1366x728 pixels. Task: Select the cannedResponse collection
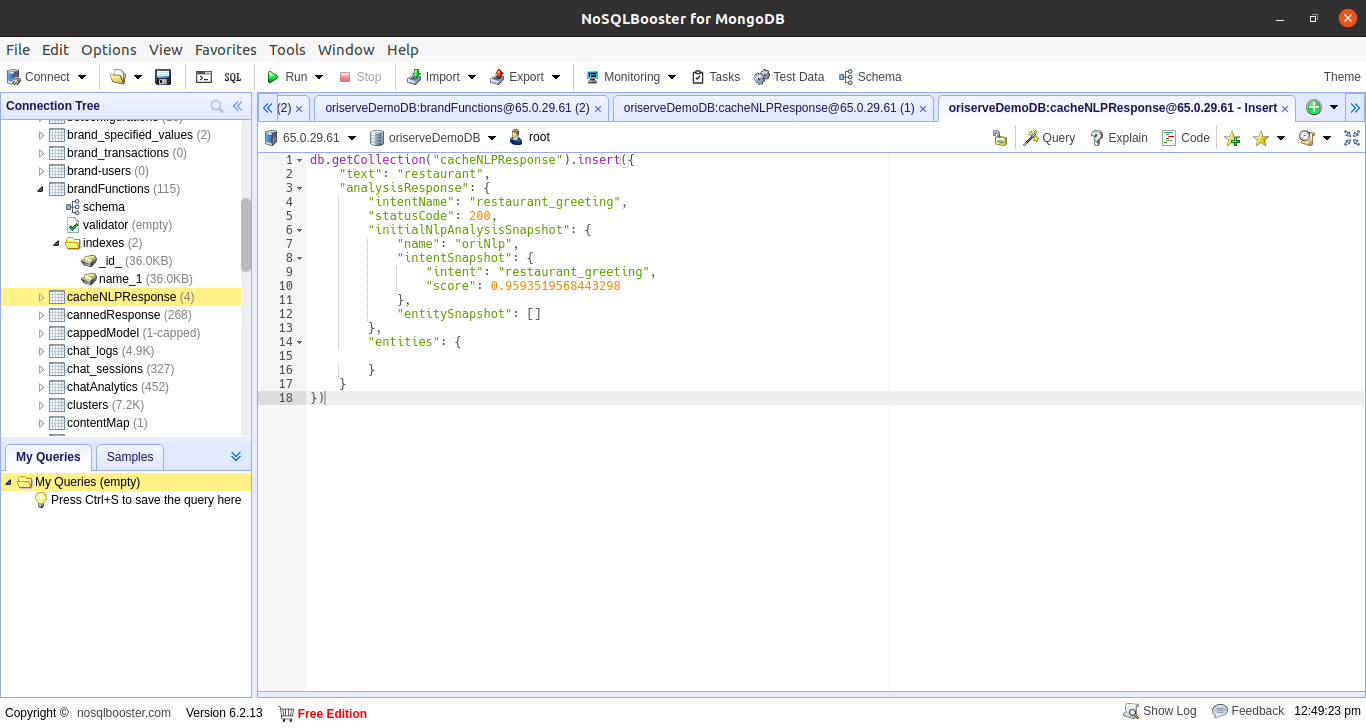pos(113,315)
